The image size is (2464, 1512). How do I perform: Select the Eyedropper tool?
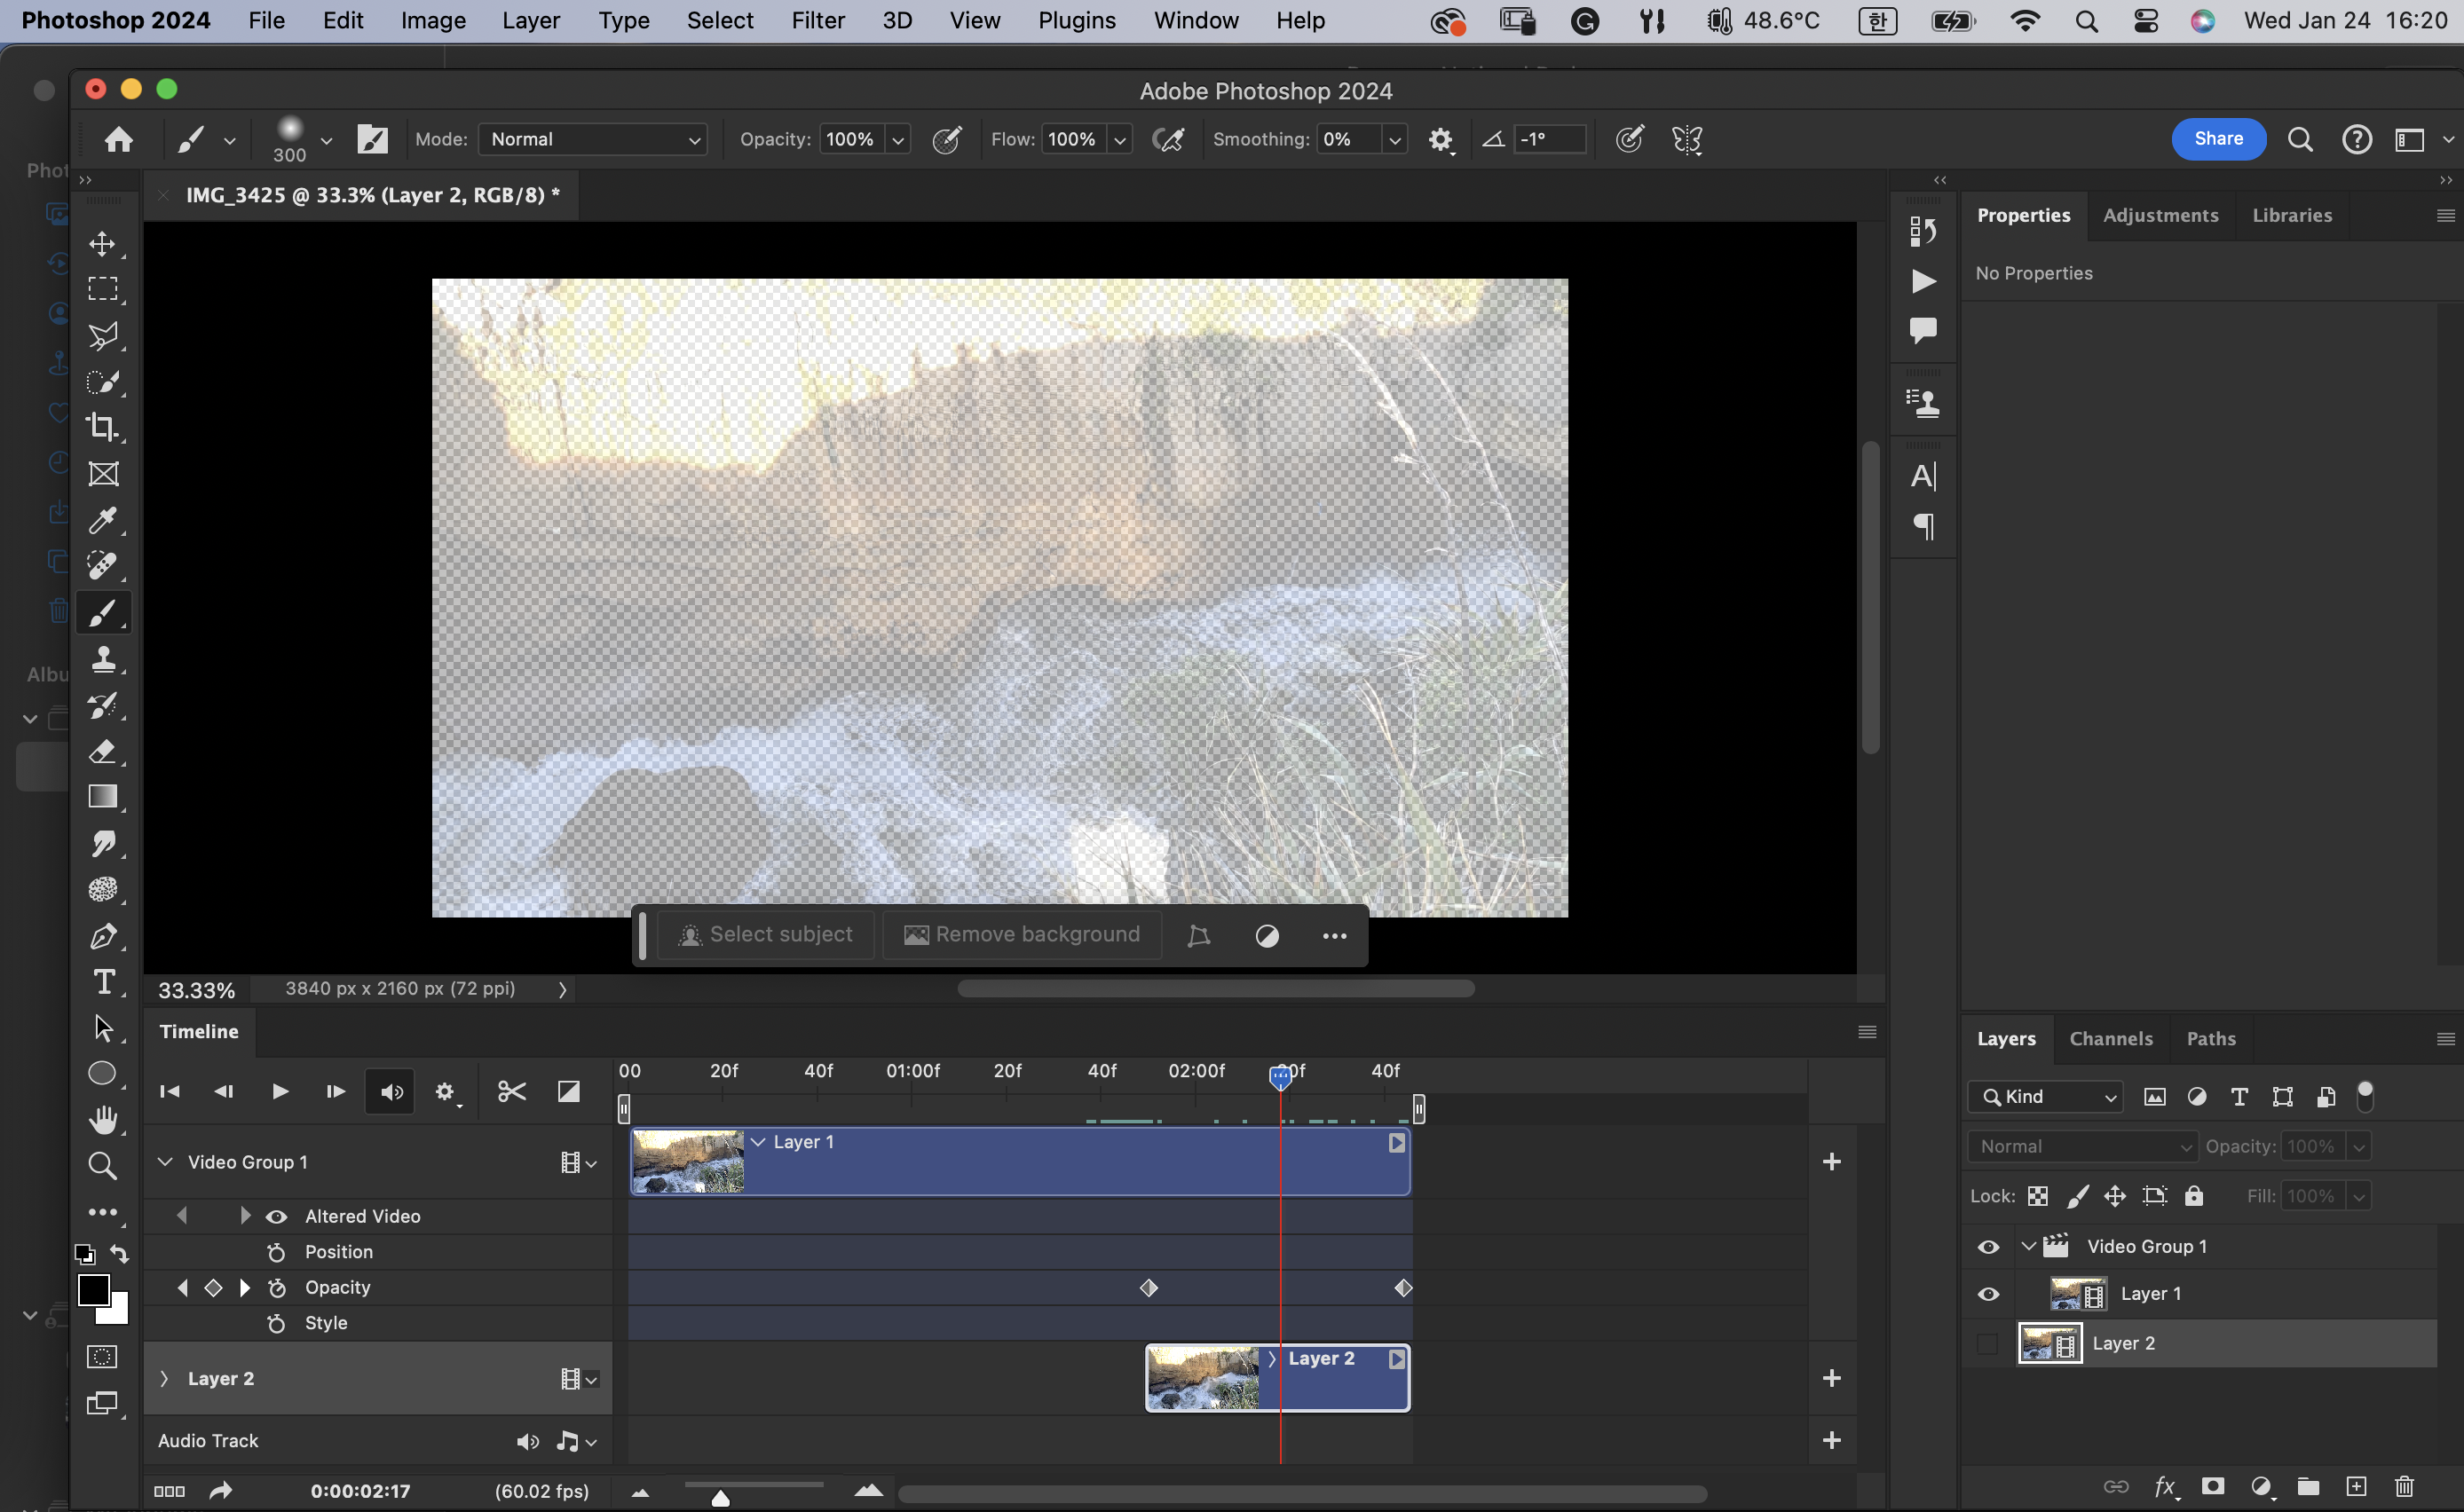[102, 520]
